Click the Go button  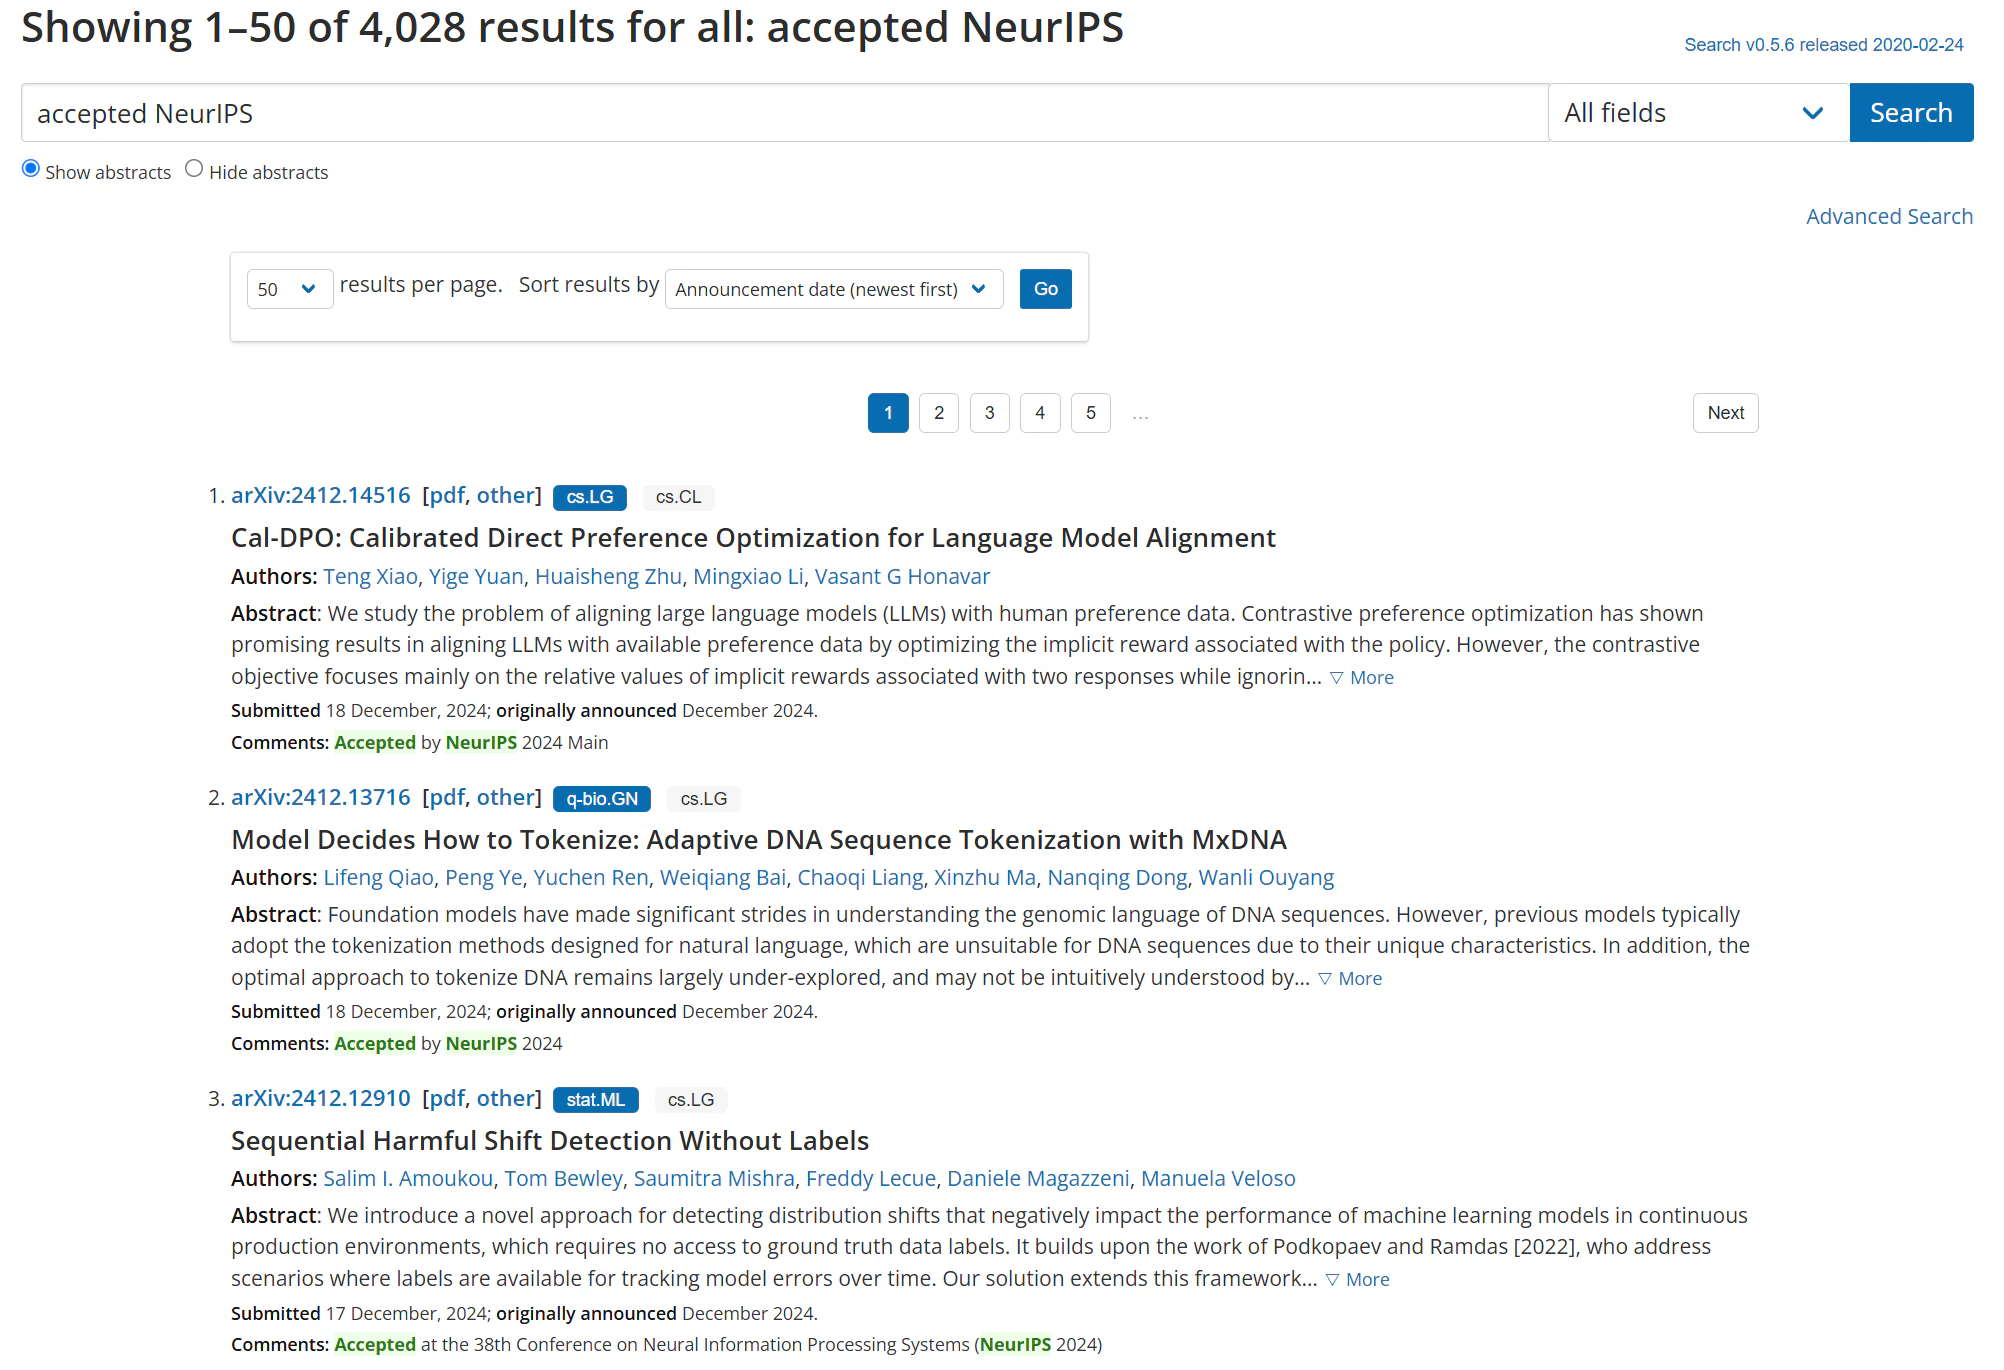[1045, 289]
